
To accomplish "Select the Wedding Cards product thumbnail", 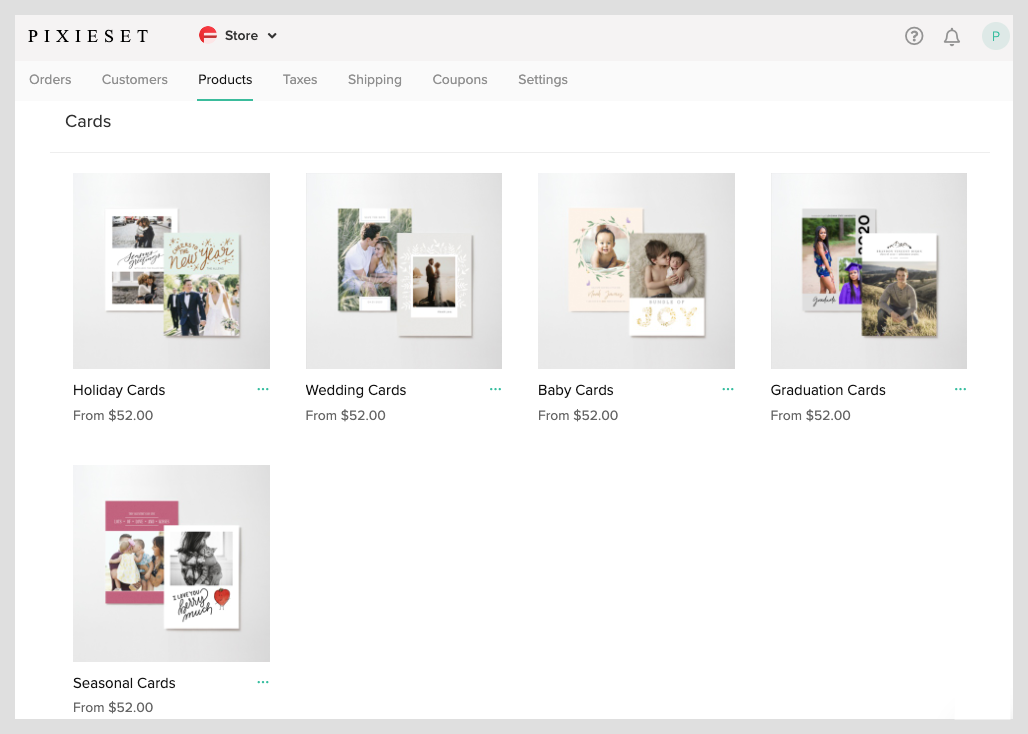I will 403,270.
